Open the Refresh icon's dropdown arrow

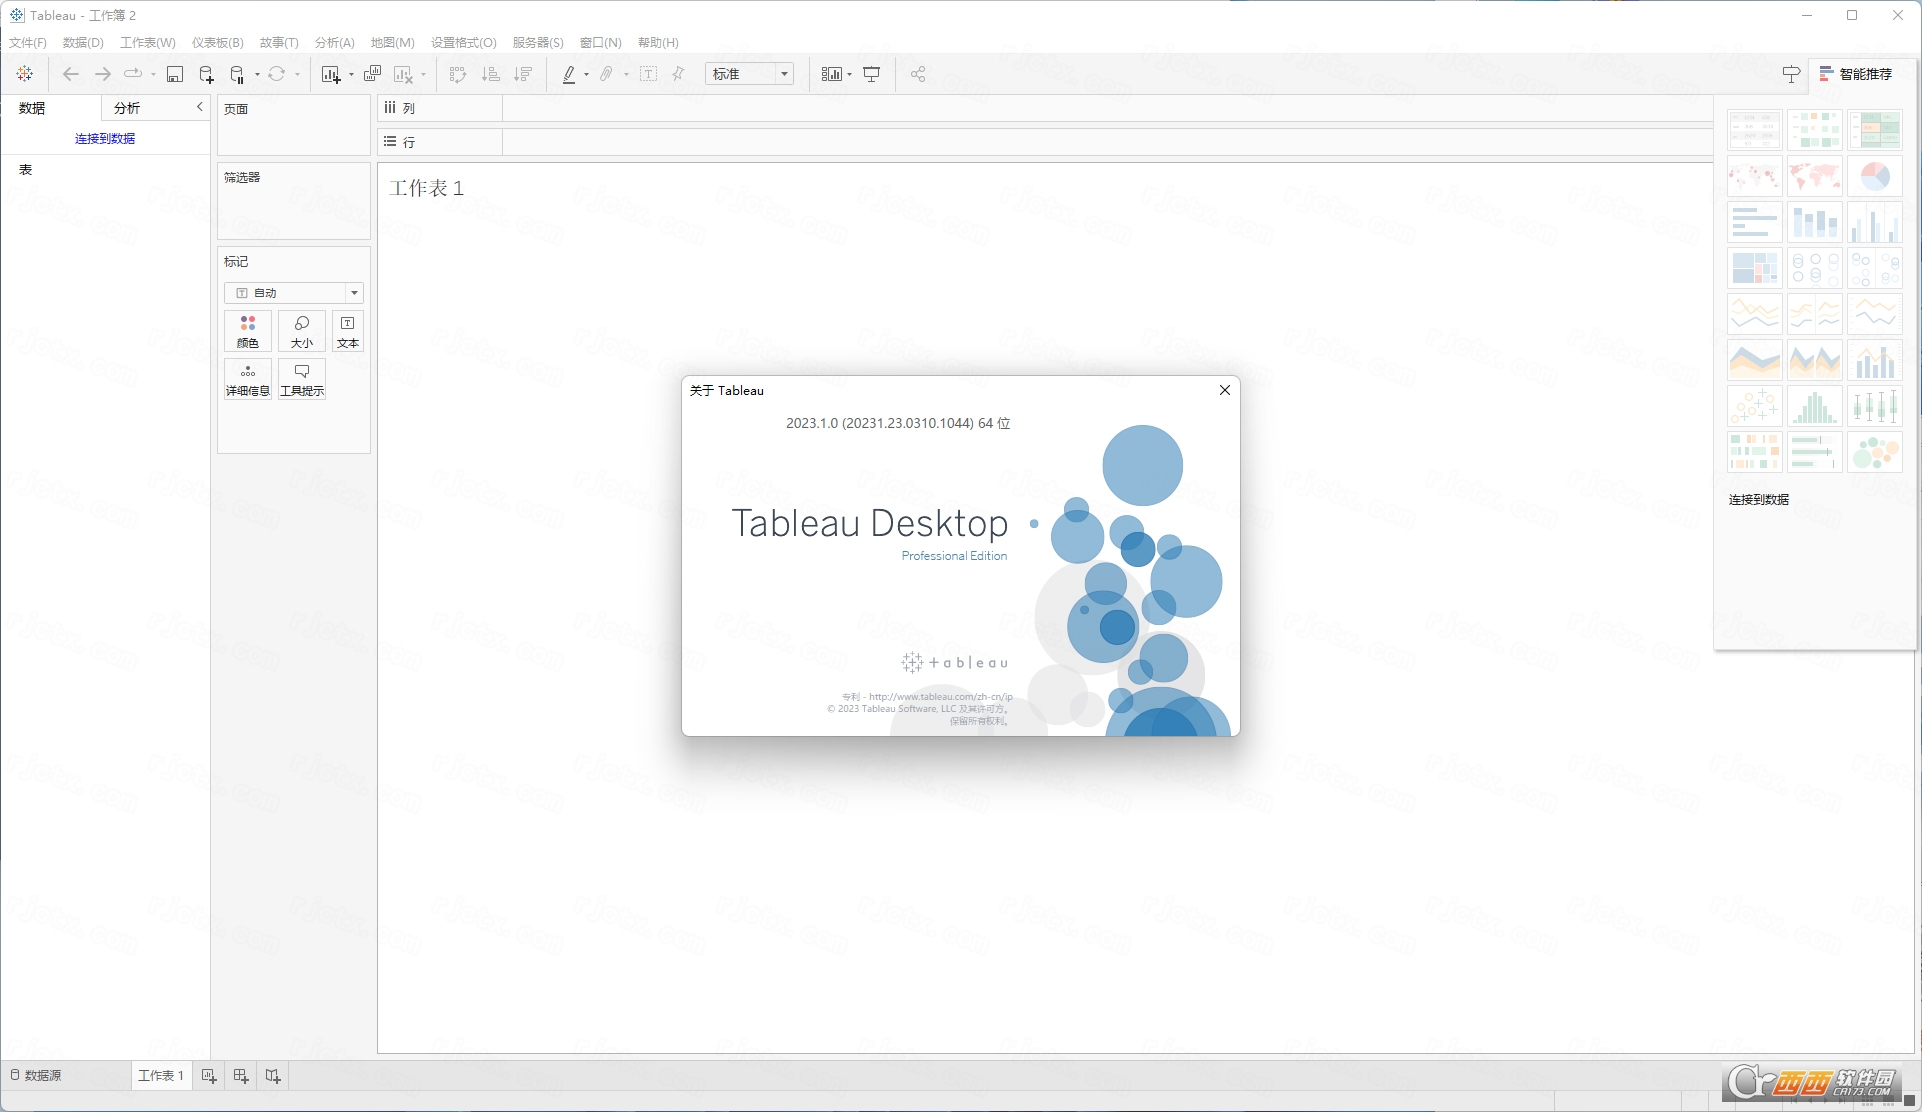297,74
